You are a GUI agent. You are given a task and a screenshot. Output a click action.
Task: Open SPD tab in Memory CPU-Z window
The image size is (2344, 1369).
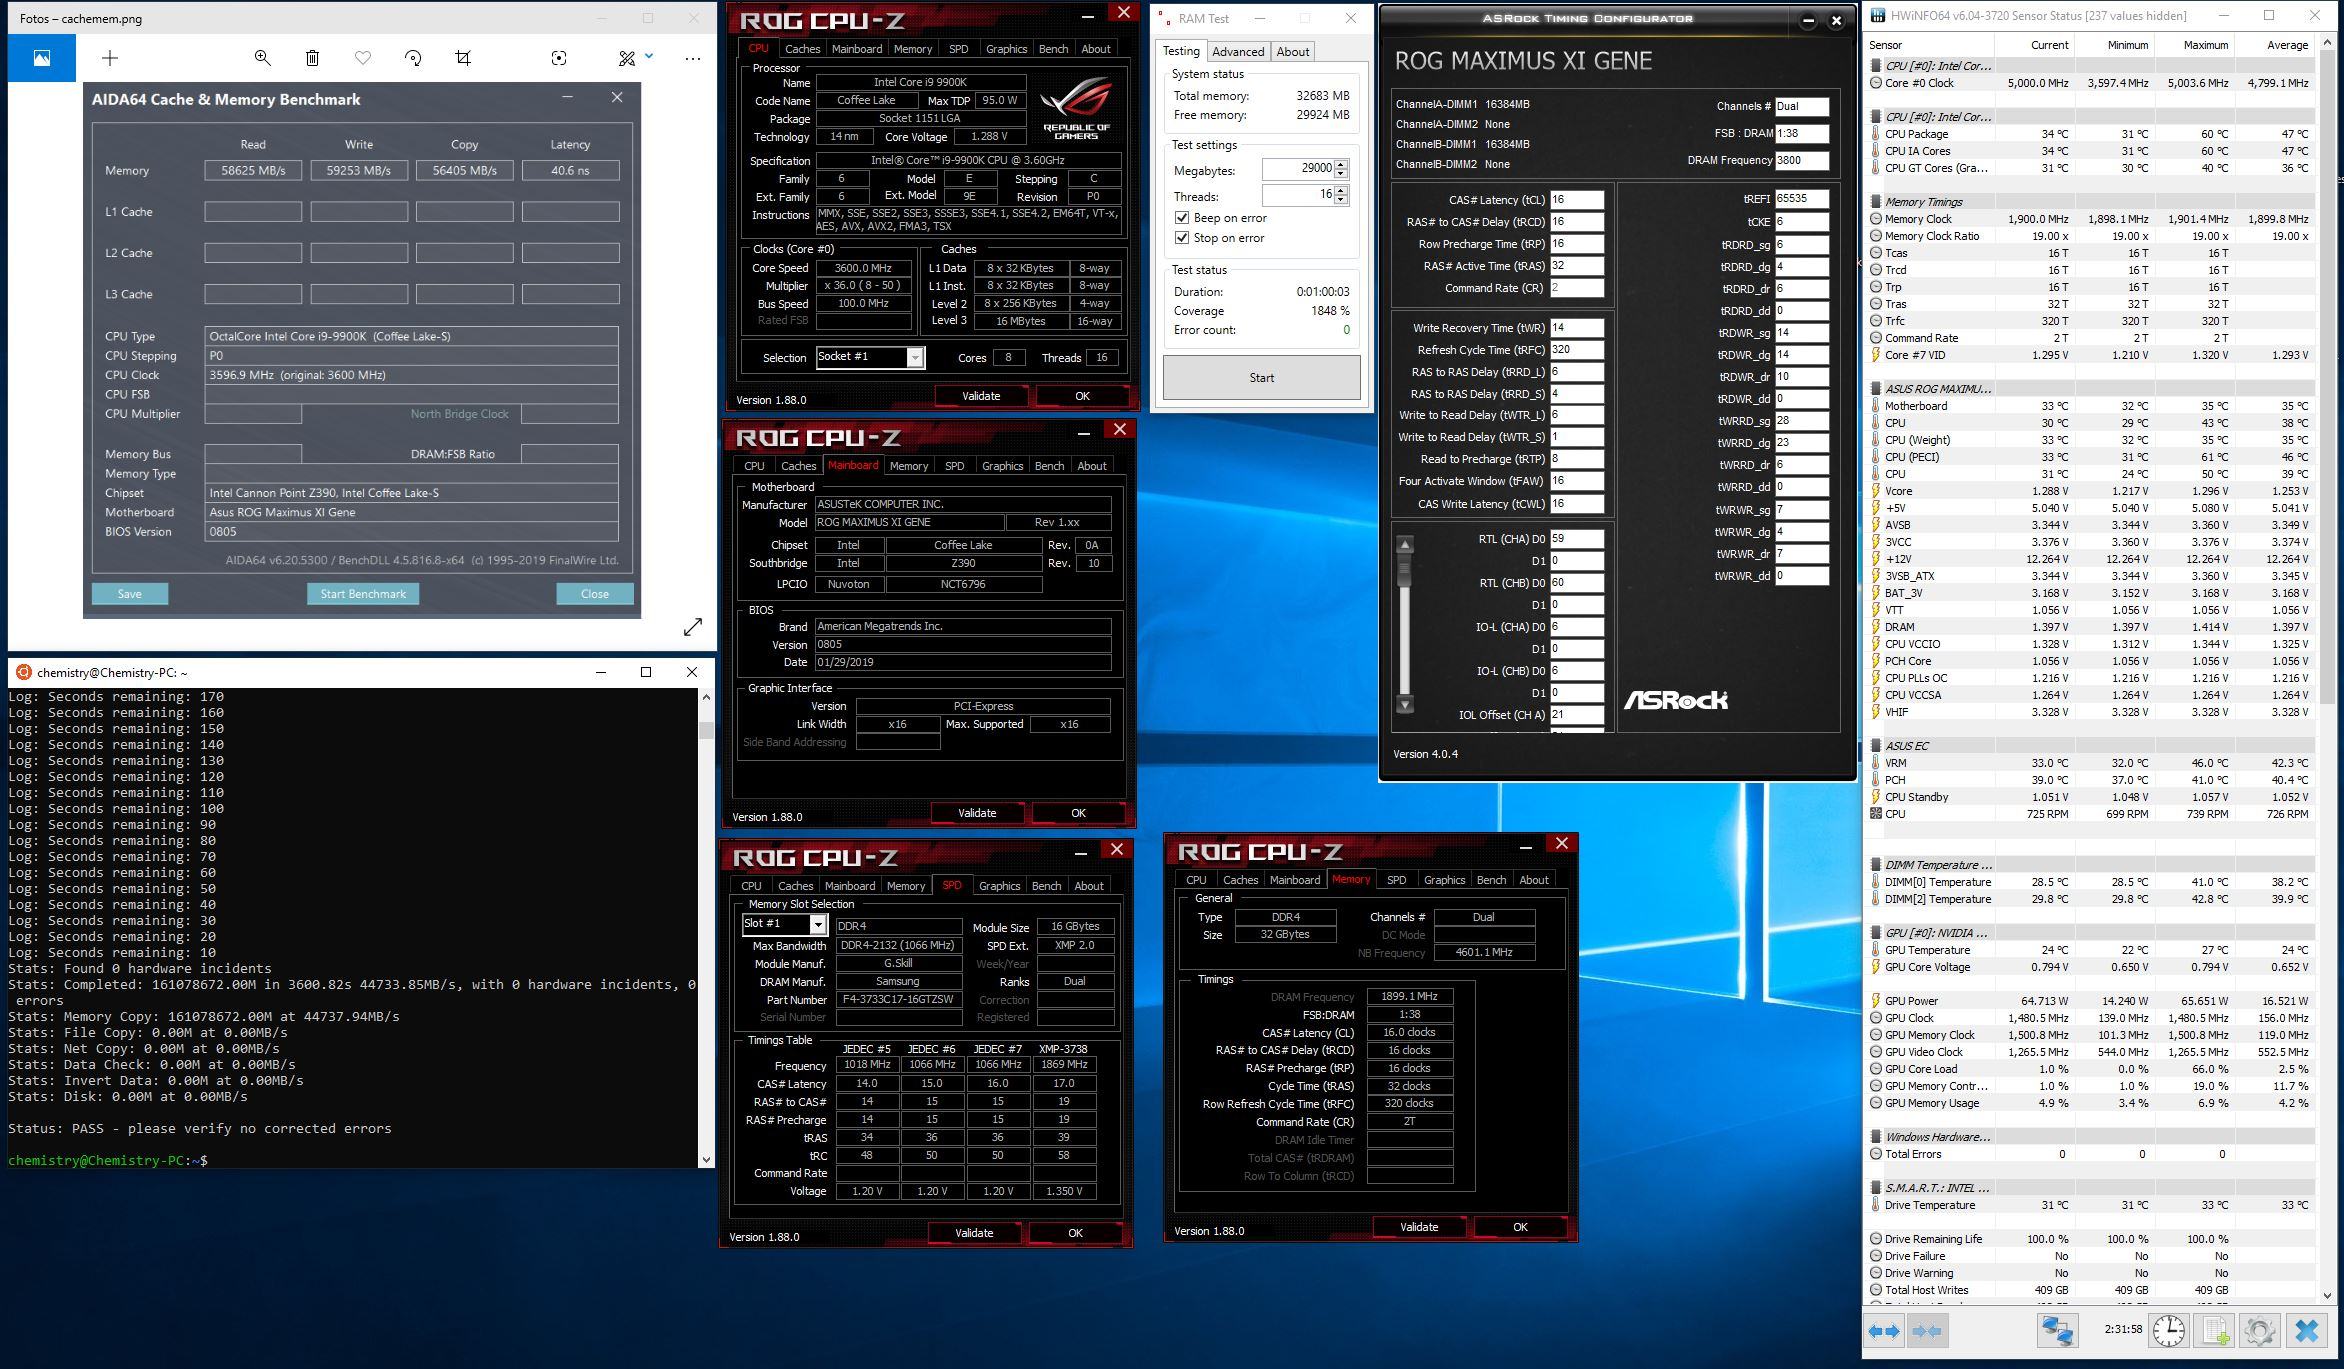click(1396, 880)
